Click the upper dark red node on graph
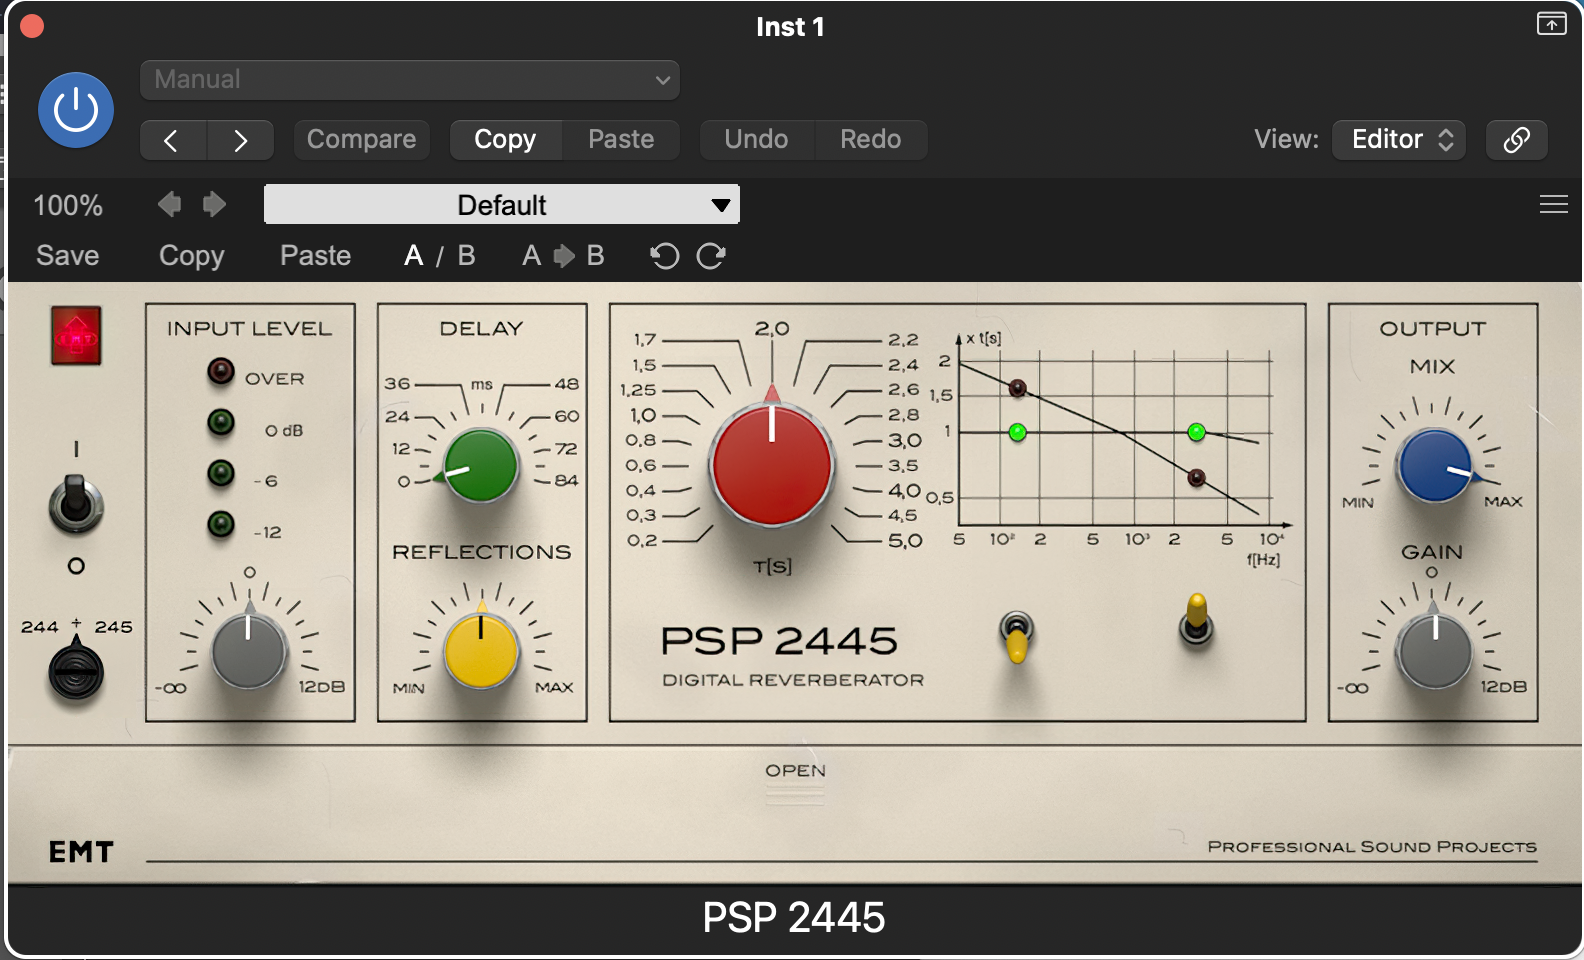The width and height of the screenshot is (1584, 960). pyautogui.click(x=1018, y=388)
